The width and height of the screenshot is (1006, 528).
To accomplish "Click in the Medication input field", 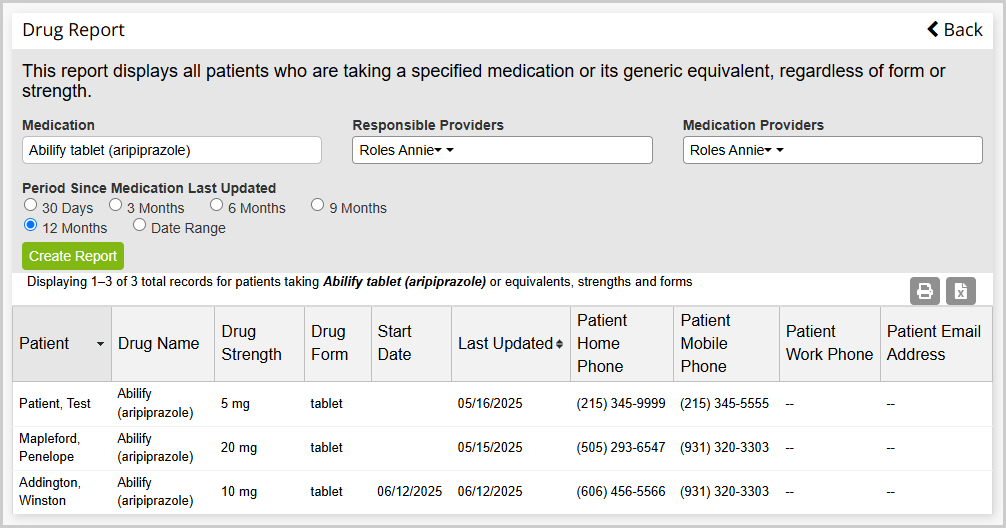I will tap(172, 150).
